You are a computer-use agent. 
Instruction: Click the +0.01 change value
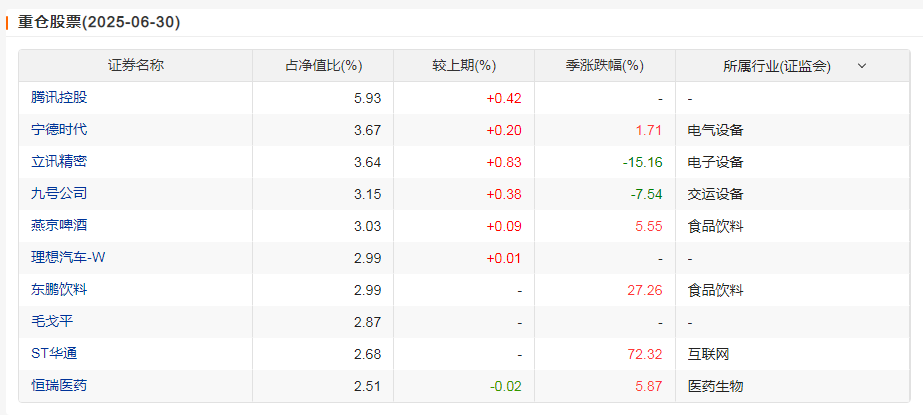504,258
